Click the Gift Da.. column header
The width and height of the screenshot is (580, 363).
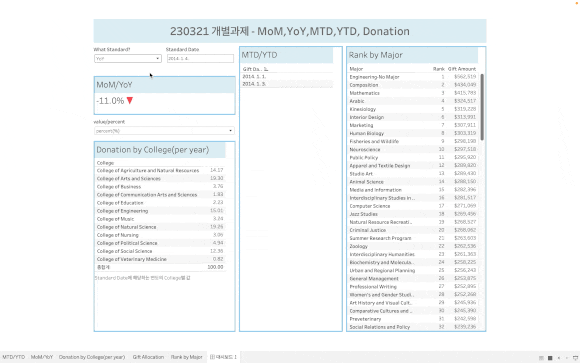(252, 69)
